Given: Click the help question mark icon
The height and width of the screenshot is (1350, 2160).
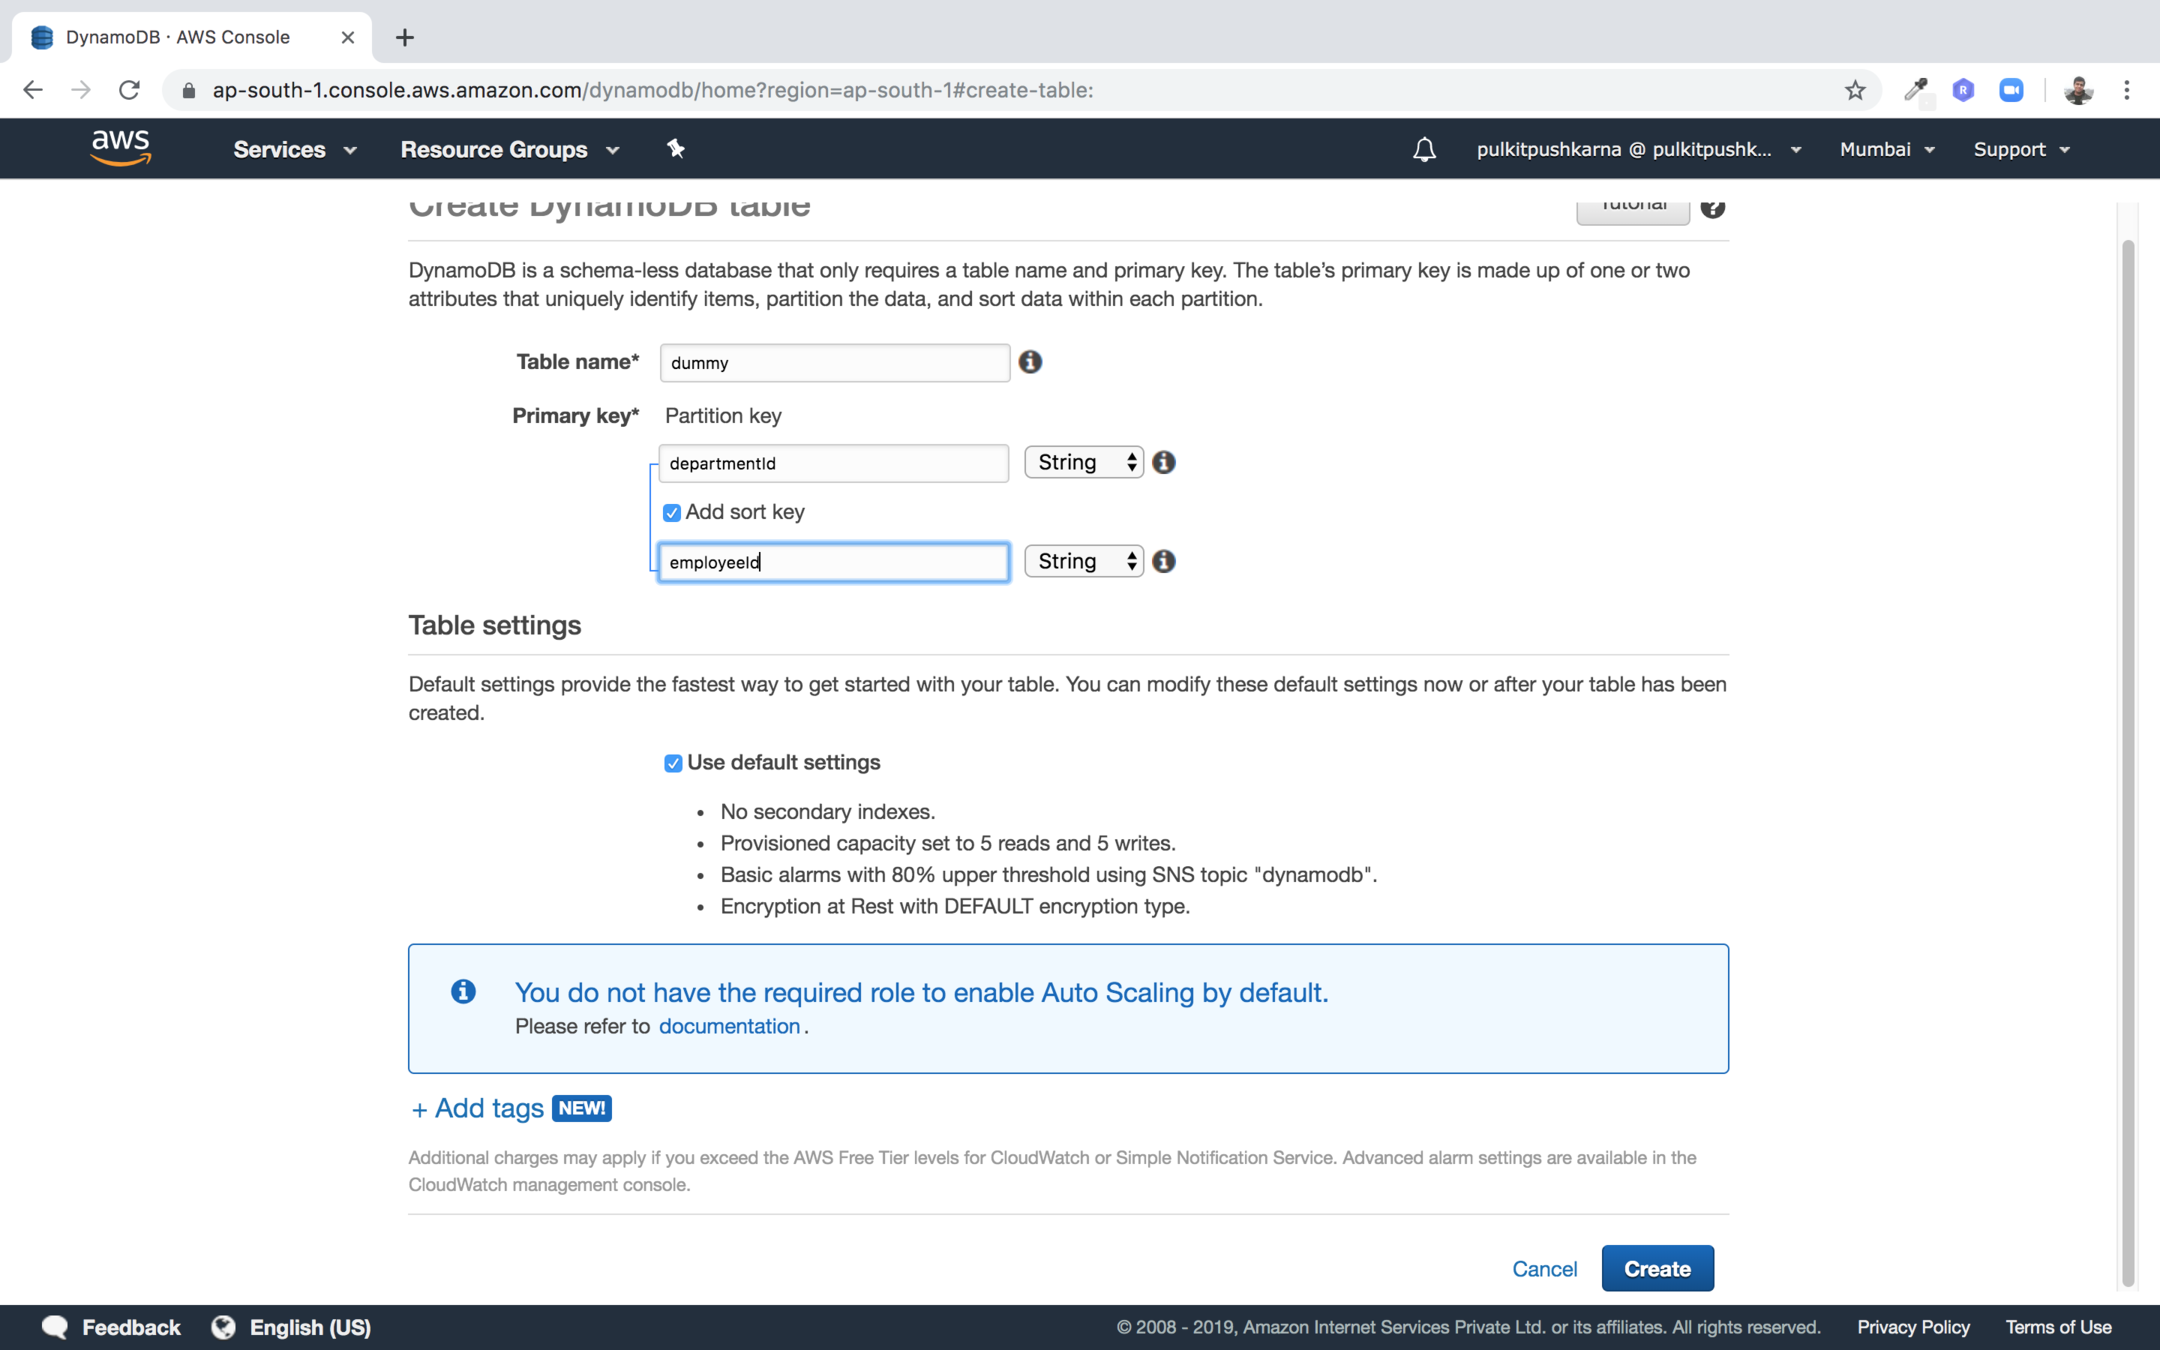Looking at the screenshot, I should click(1712, 207).
